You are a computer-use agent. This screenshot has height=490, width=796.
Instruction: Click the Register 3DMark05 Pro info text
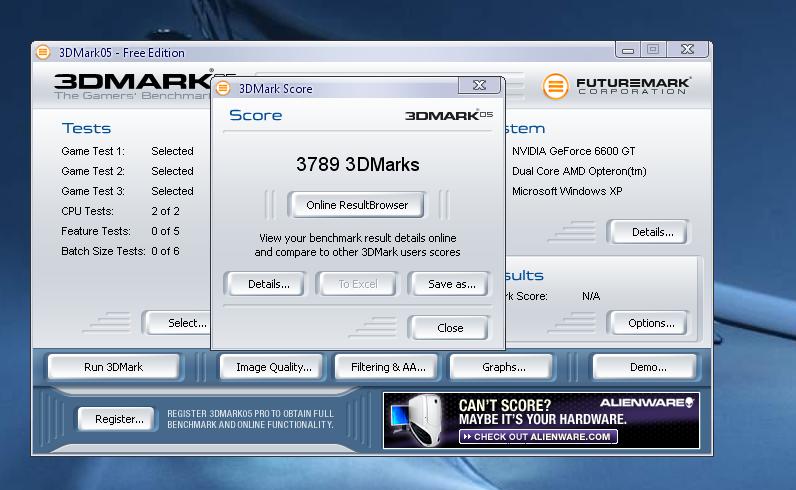point(250,419)
